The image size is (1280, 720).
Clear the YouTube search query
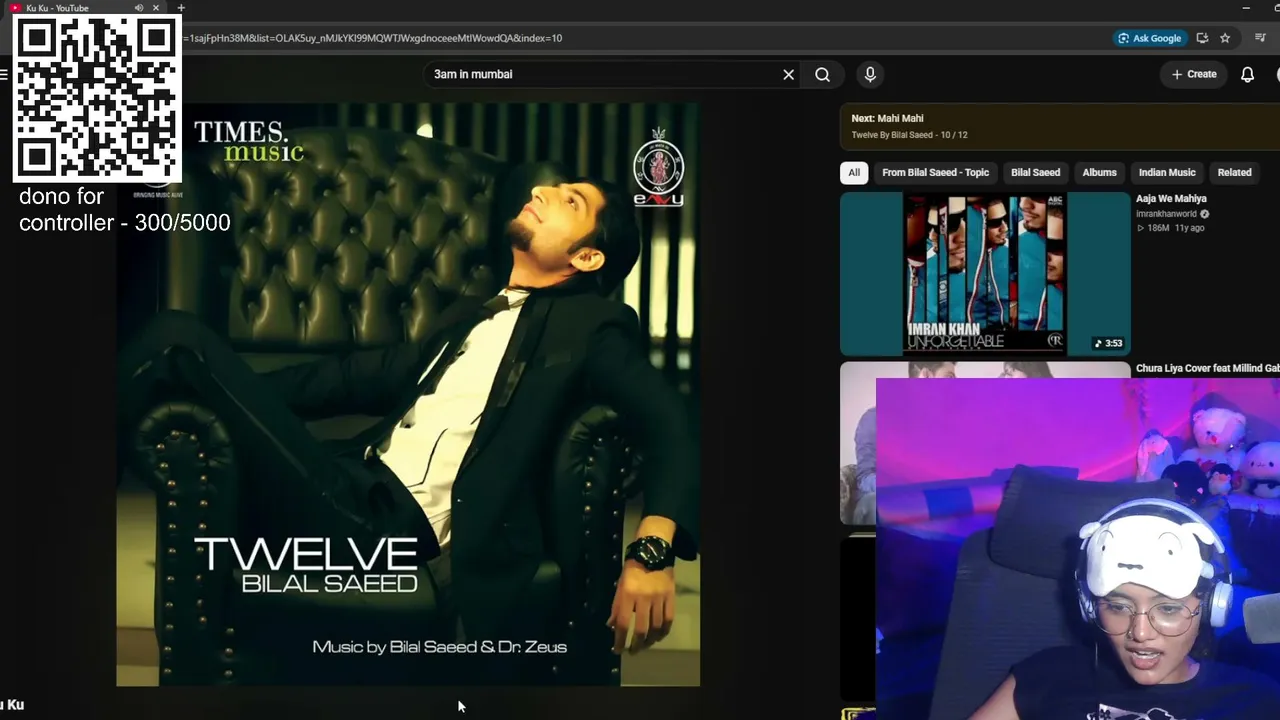(789, 74)
